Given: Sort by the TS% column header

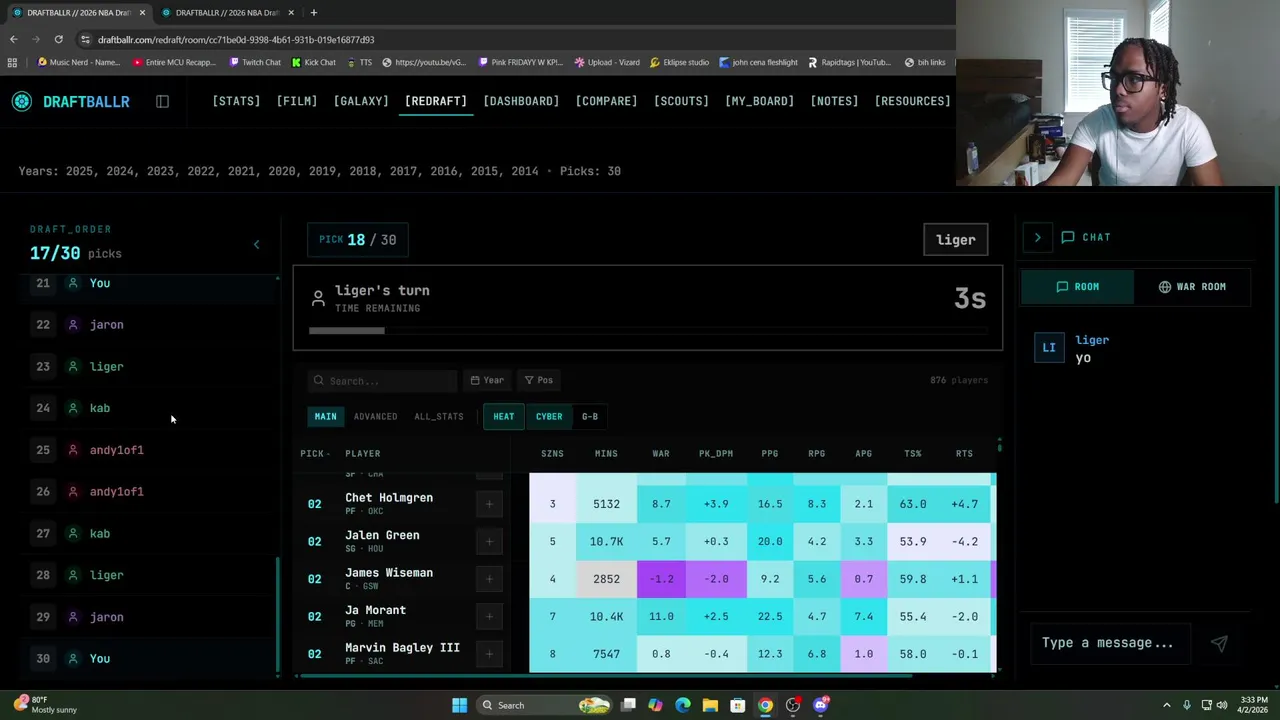Looking at the screenshot, I should [913, 454].
